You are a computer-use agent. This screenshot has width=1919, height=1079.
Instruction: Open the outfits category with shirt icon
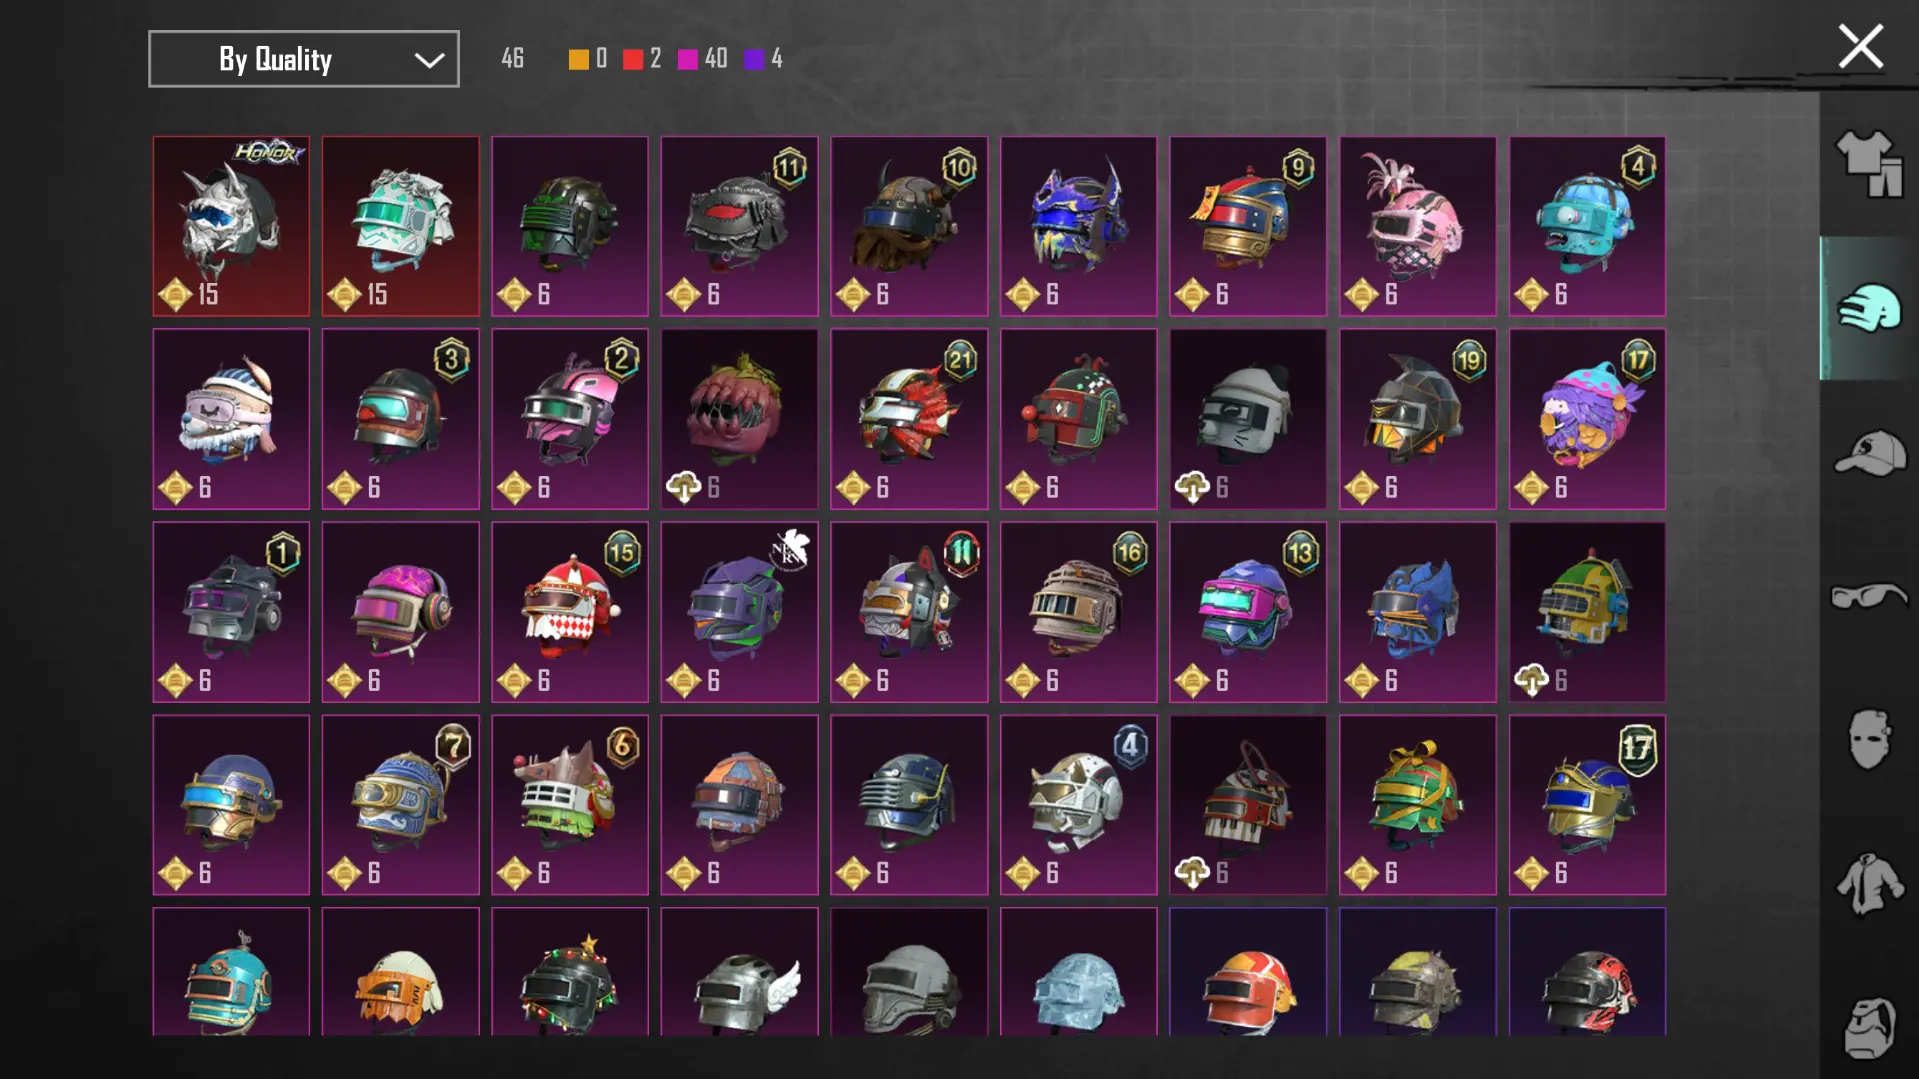1869,164
